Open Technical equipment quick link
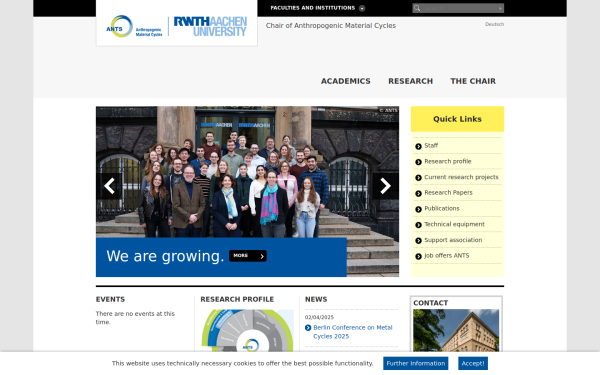The image size is (600, 375). click(454, 224)
